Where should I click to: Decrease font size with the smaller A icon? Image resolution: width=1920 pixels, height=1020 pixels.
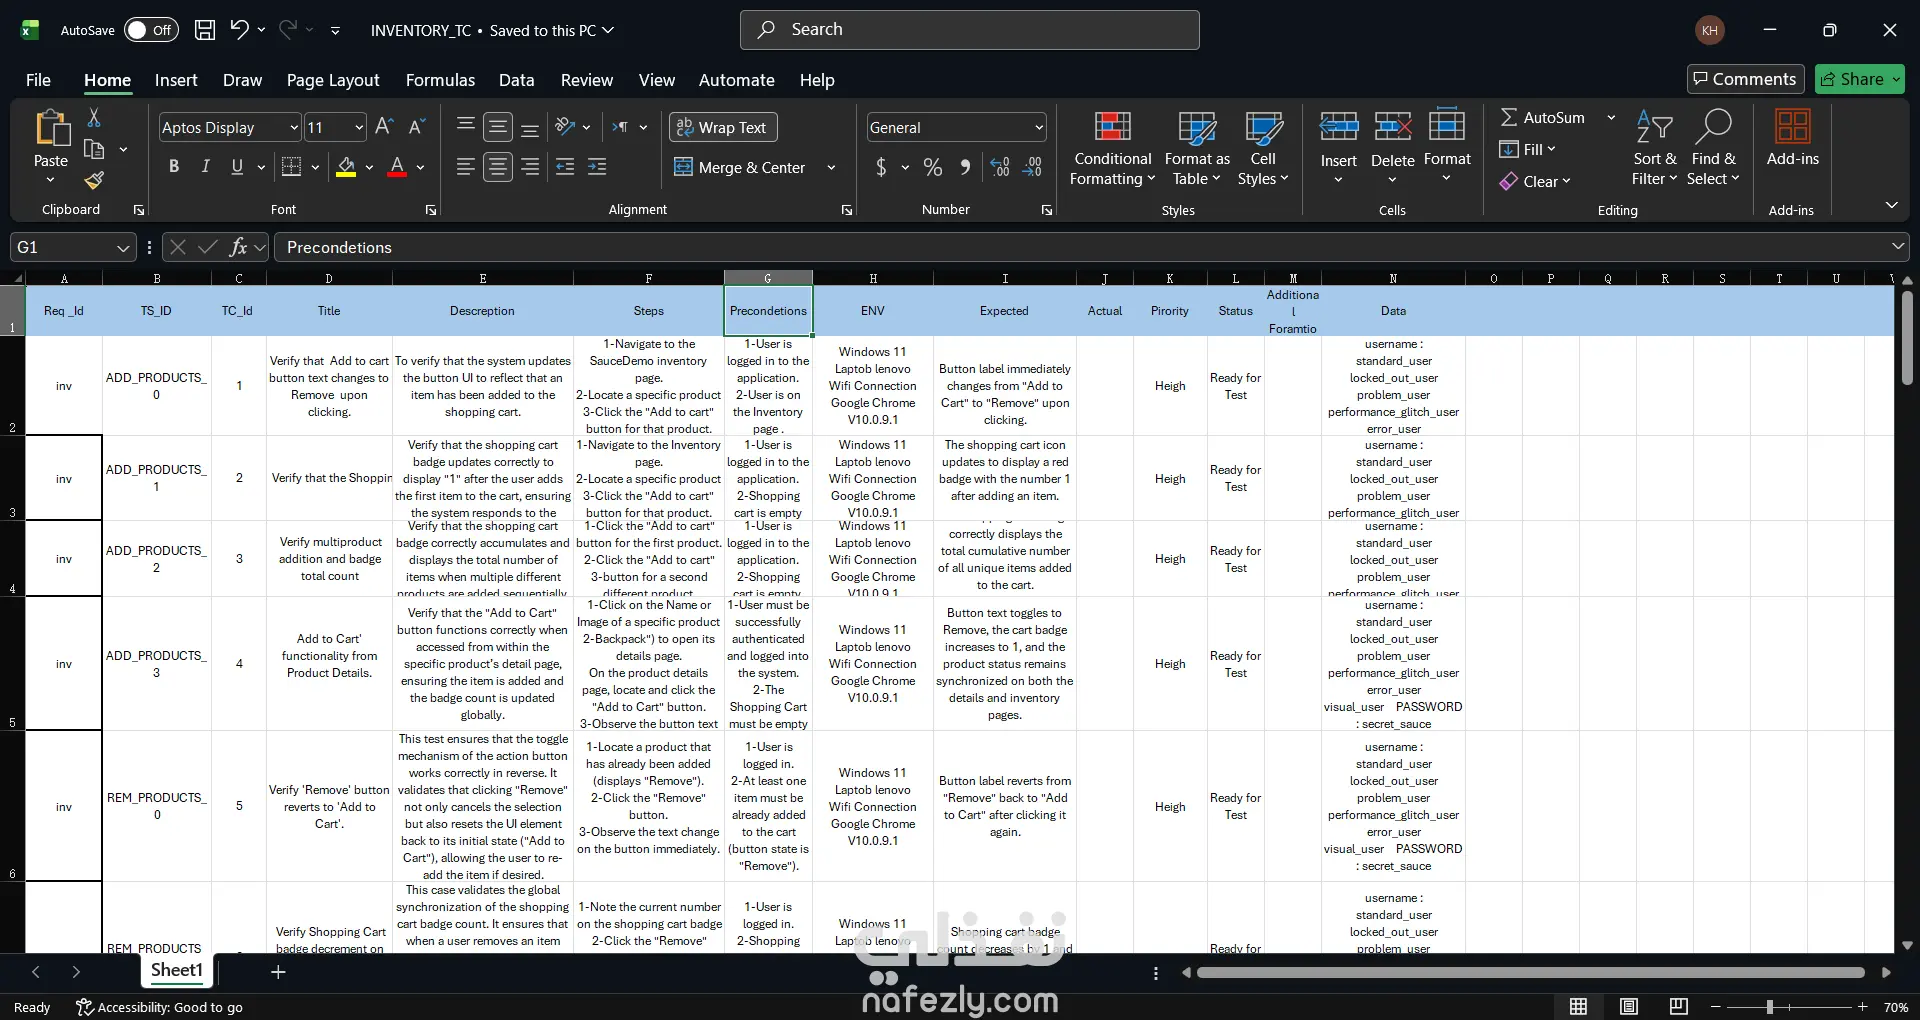click(x=417, y=127)
